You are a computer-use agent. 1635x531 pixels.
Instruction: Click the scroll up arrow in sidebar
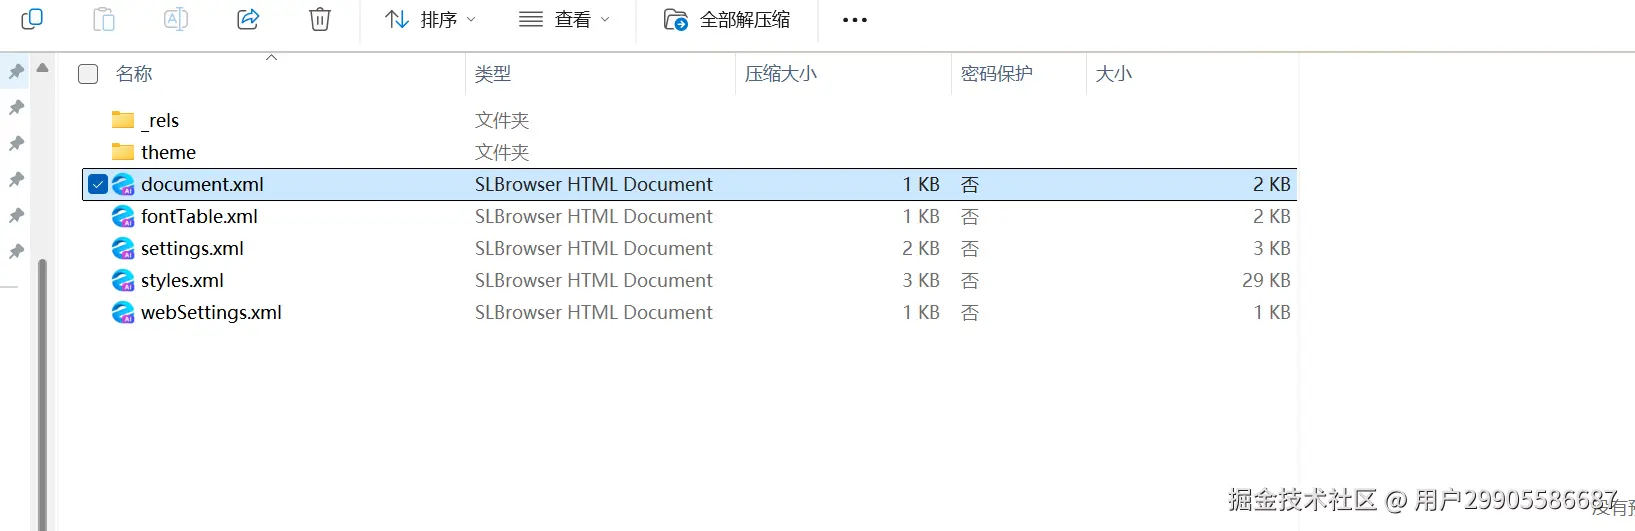pyautogui.click(x=42, y=68)
